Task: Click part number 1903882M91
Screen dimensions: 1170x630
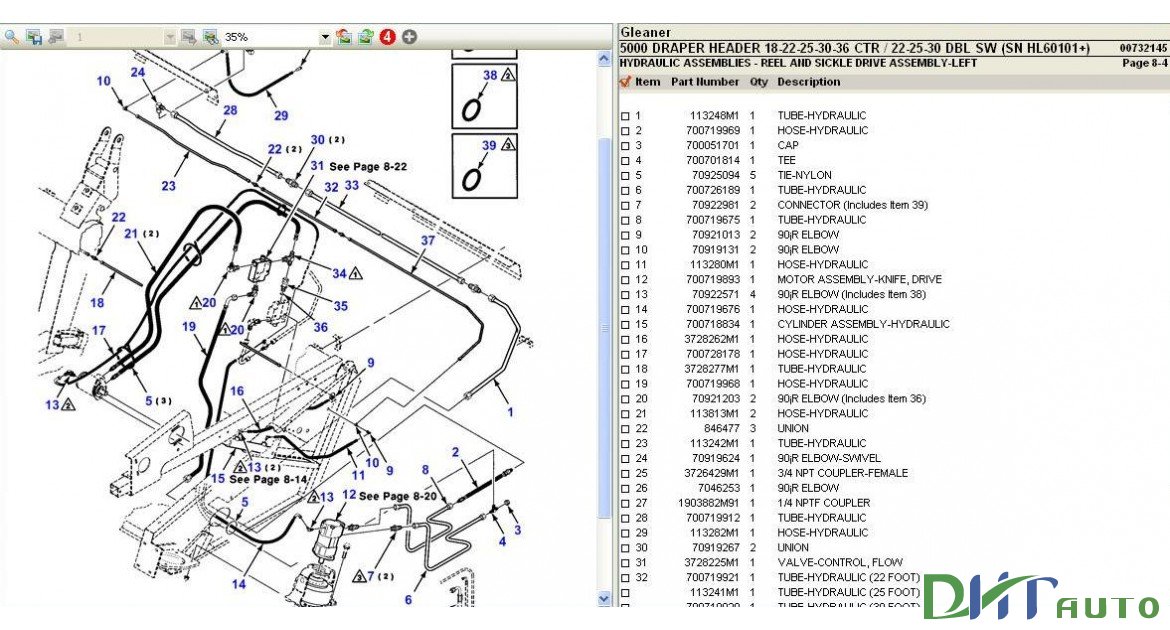Action: (708, 503)
